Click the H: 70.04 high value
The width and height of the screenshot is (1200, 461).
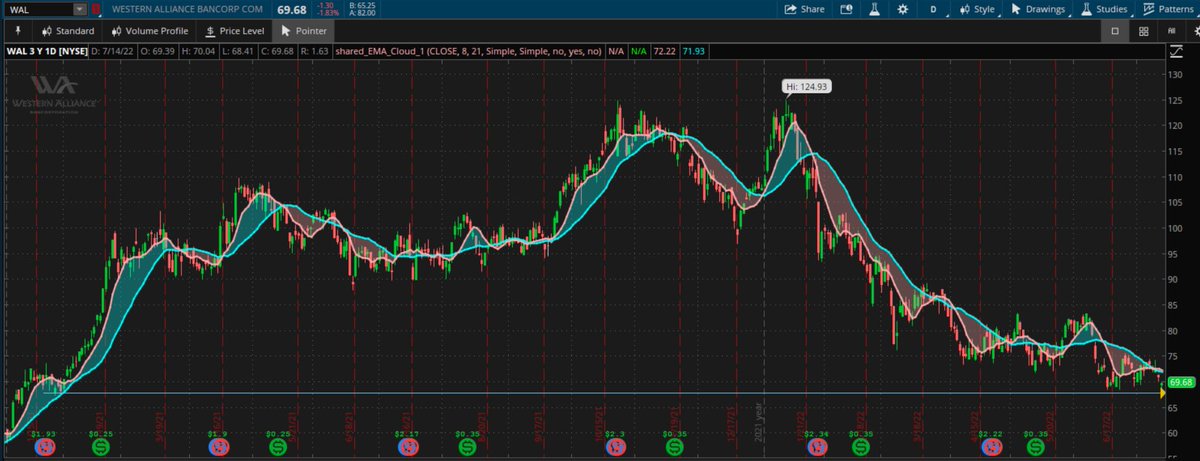pyautogui.click(x=200, y=49)
